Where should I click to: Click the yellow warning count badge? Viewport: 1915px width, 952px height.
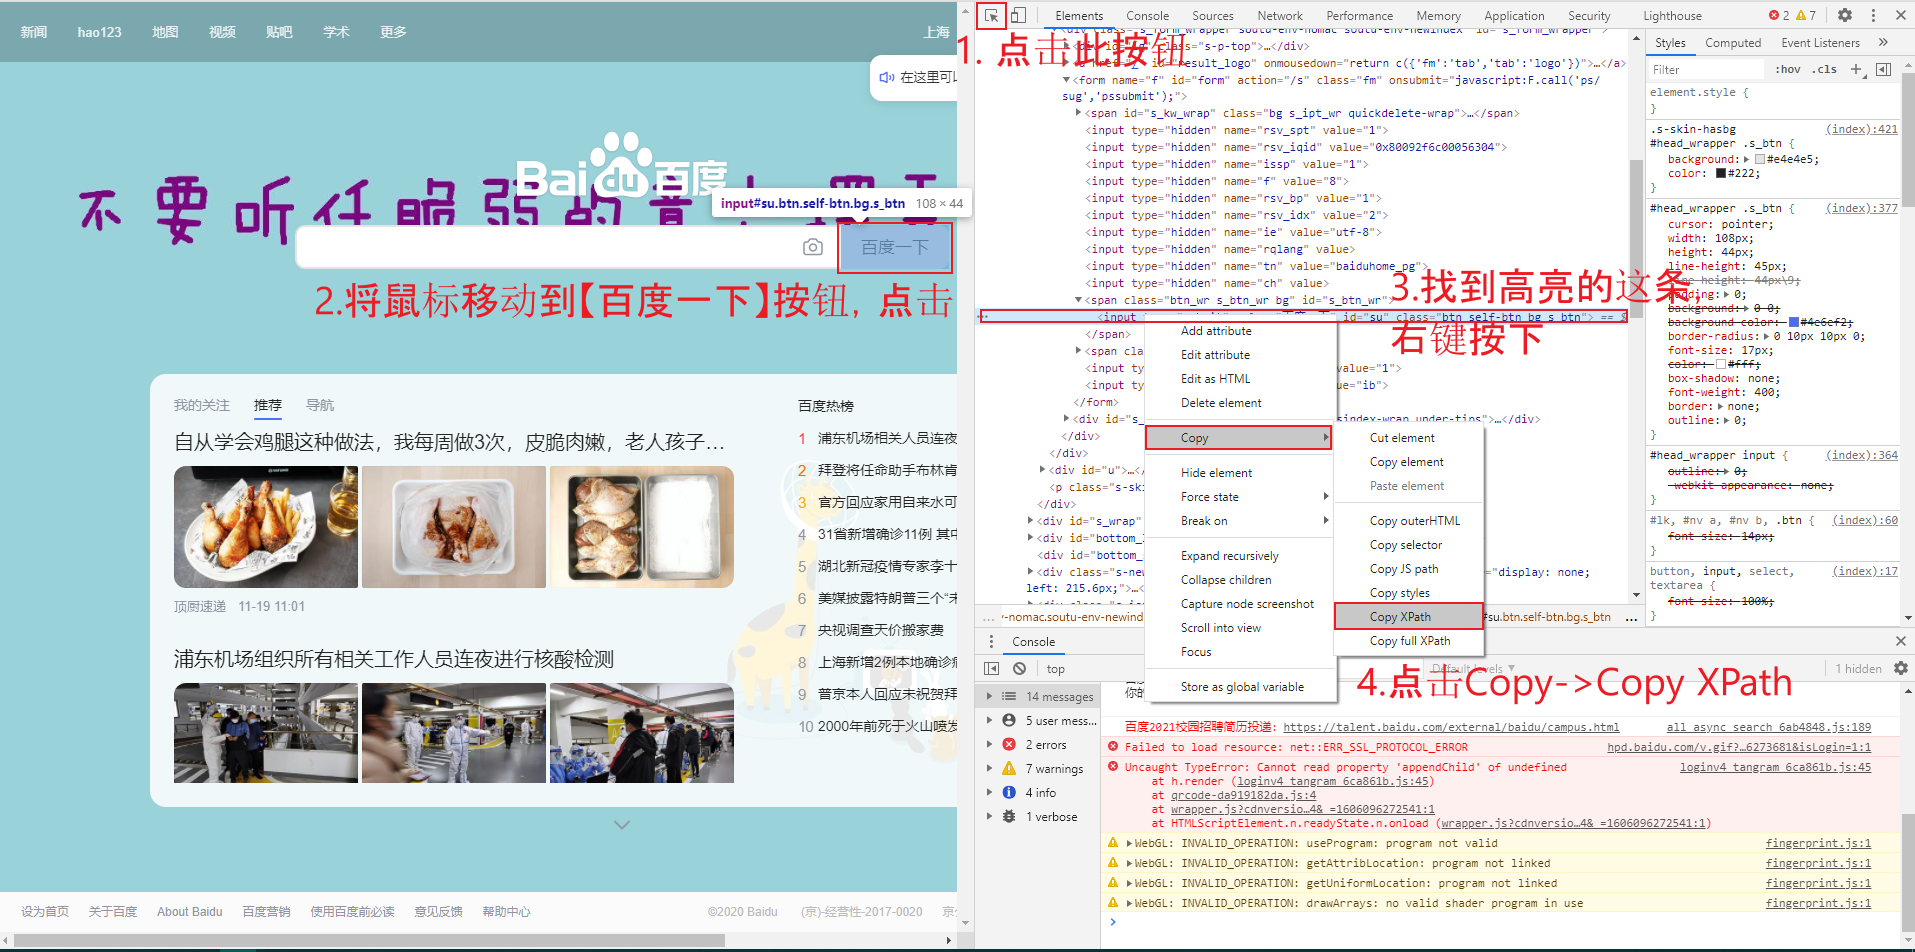(1806, 15)
